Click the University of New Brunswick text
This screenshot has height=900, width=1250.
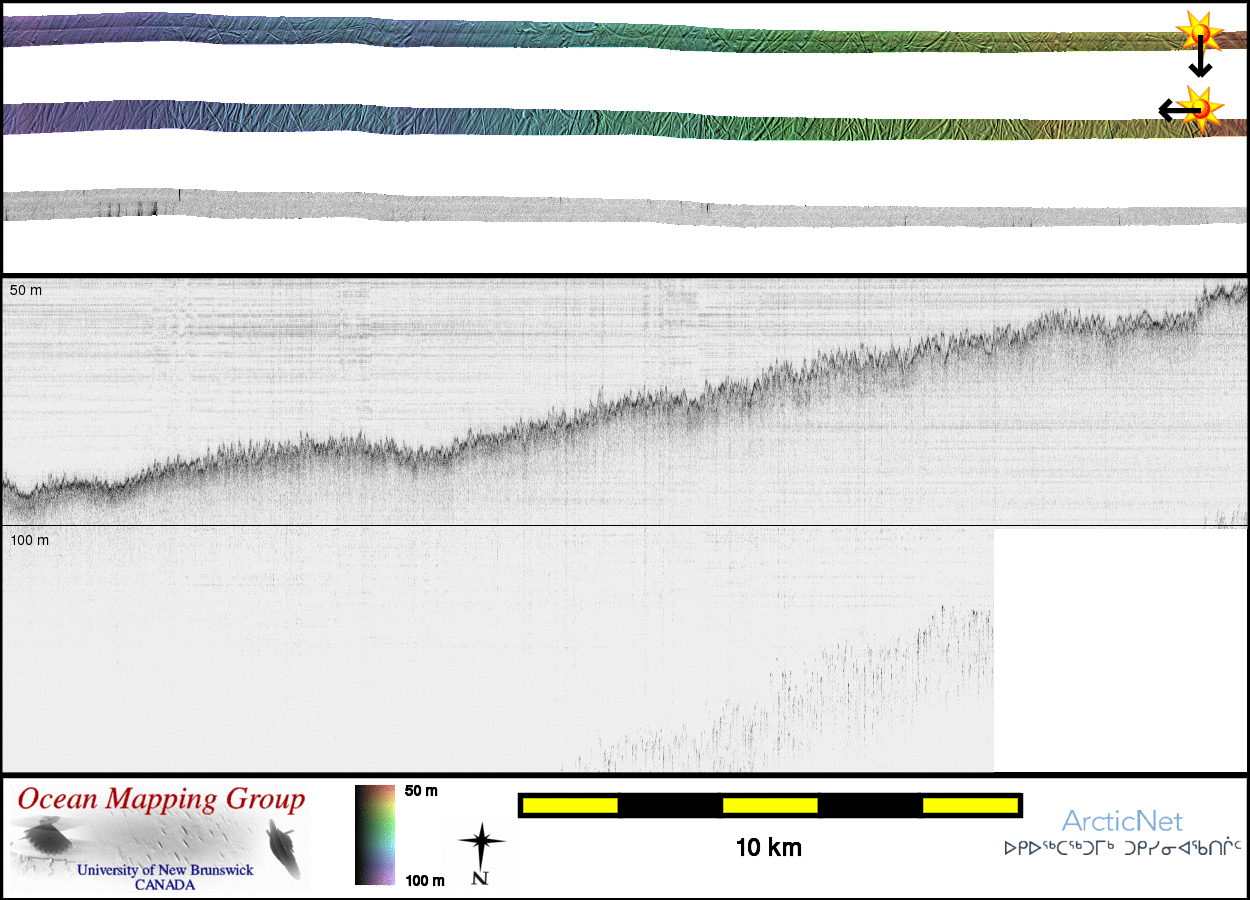click(x=165, y=870)
